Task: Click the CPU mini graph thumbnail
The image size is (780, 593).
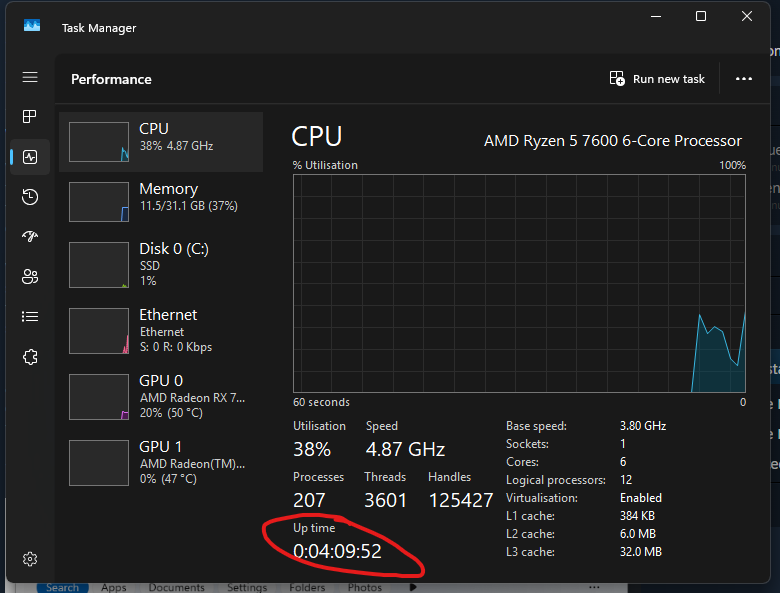Action: click(x=99, y=142)
